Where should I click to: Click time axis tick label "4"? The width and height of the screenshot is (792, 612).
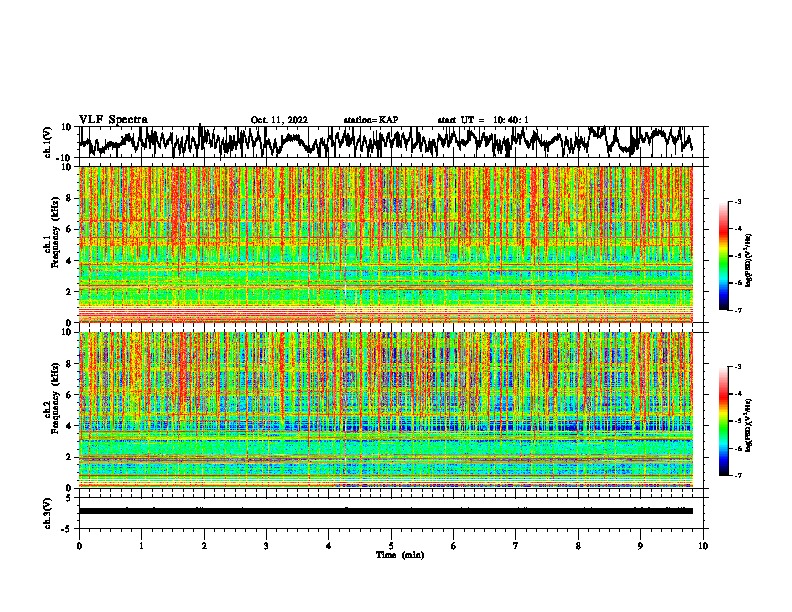[x=329, y=546]
